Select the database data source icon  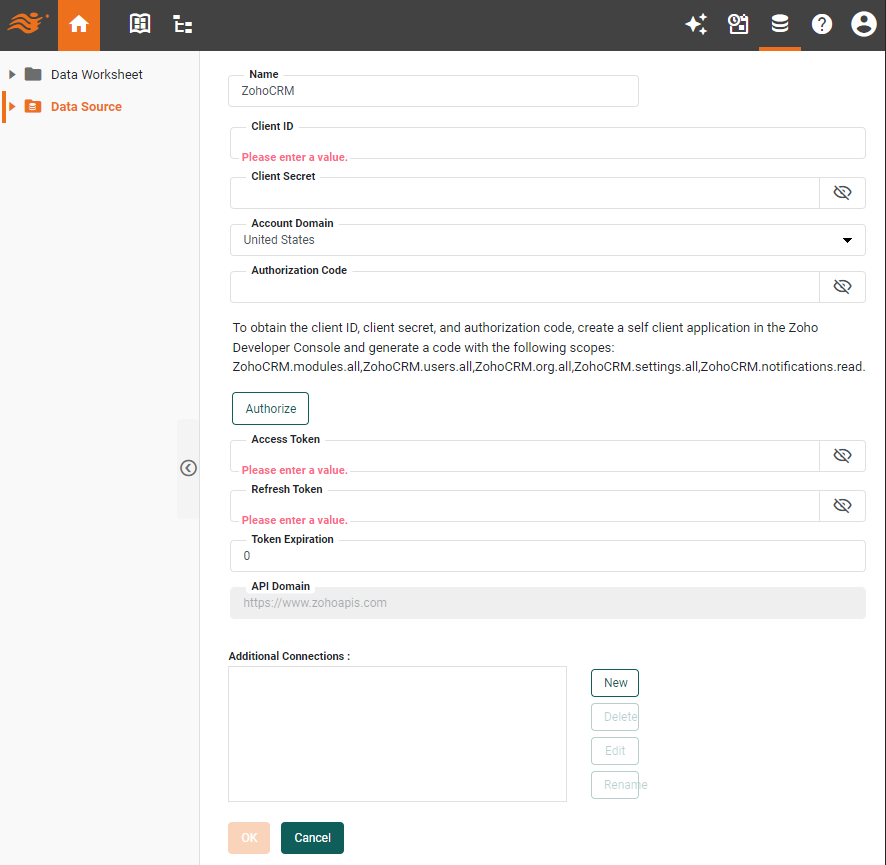[x=780, y=24]
